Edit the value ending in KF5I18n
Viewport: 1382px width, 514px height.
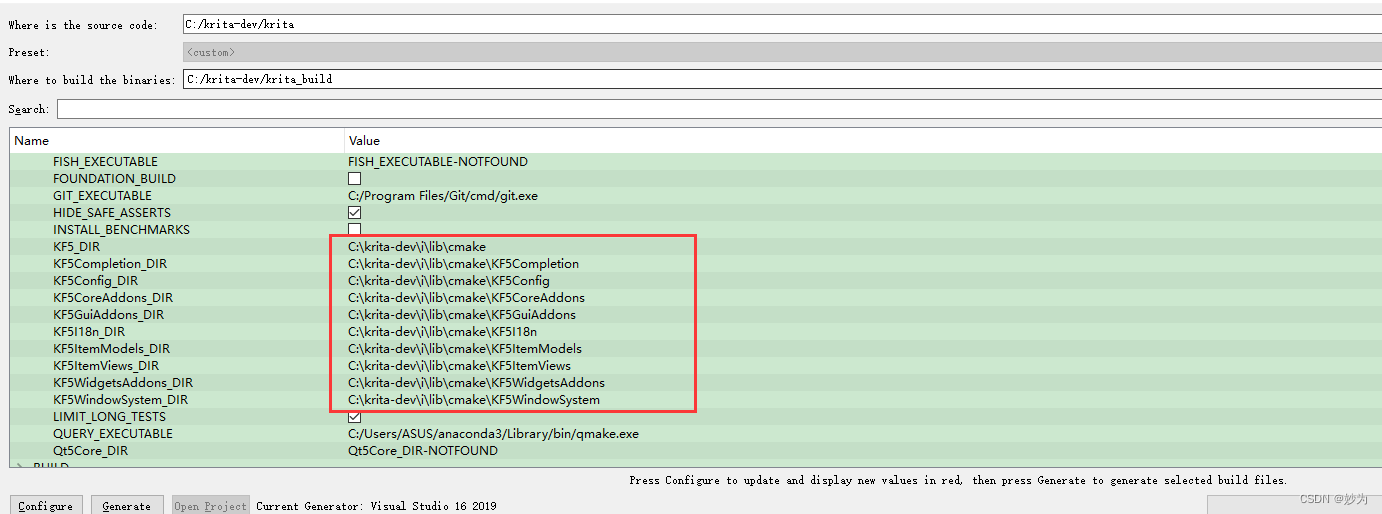click(x=442, y=332)
